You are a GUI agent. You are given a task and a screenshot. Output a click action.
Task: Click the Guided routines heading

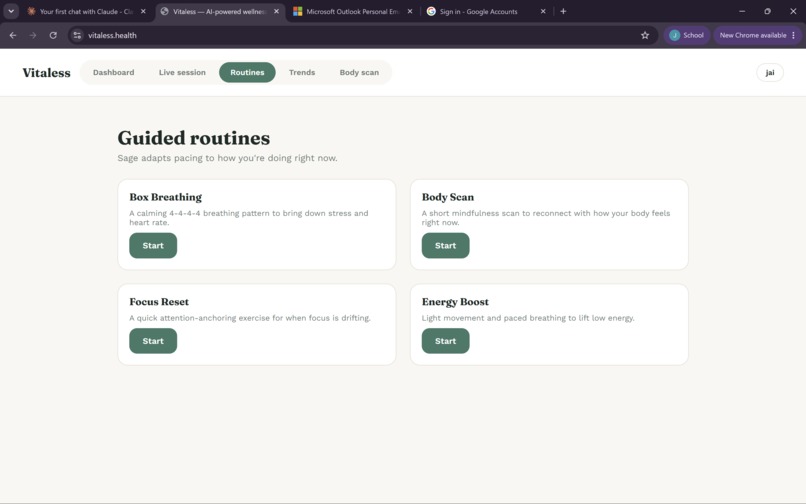click(193, 138)
